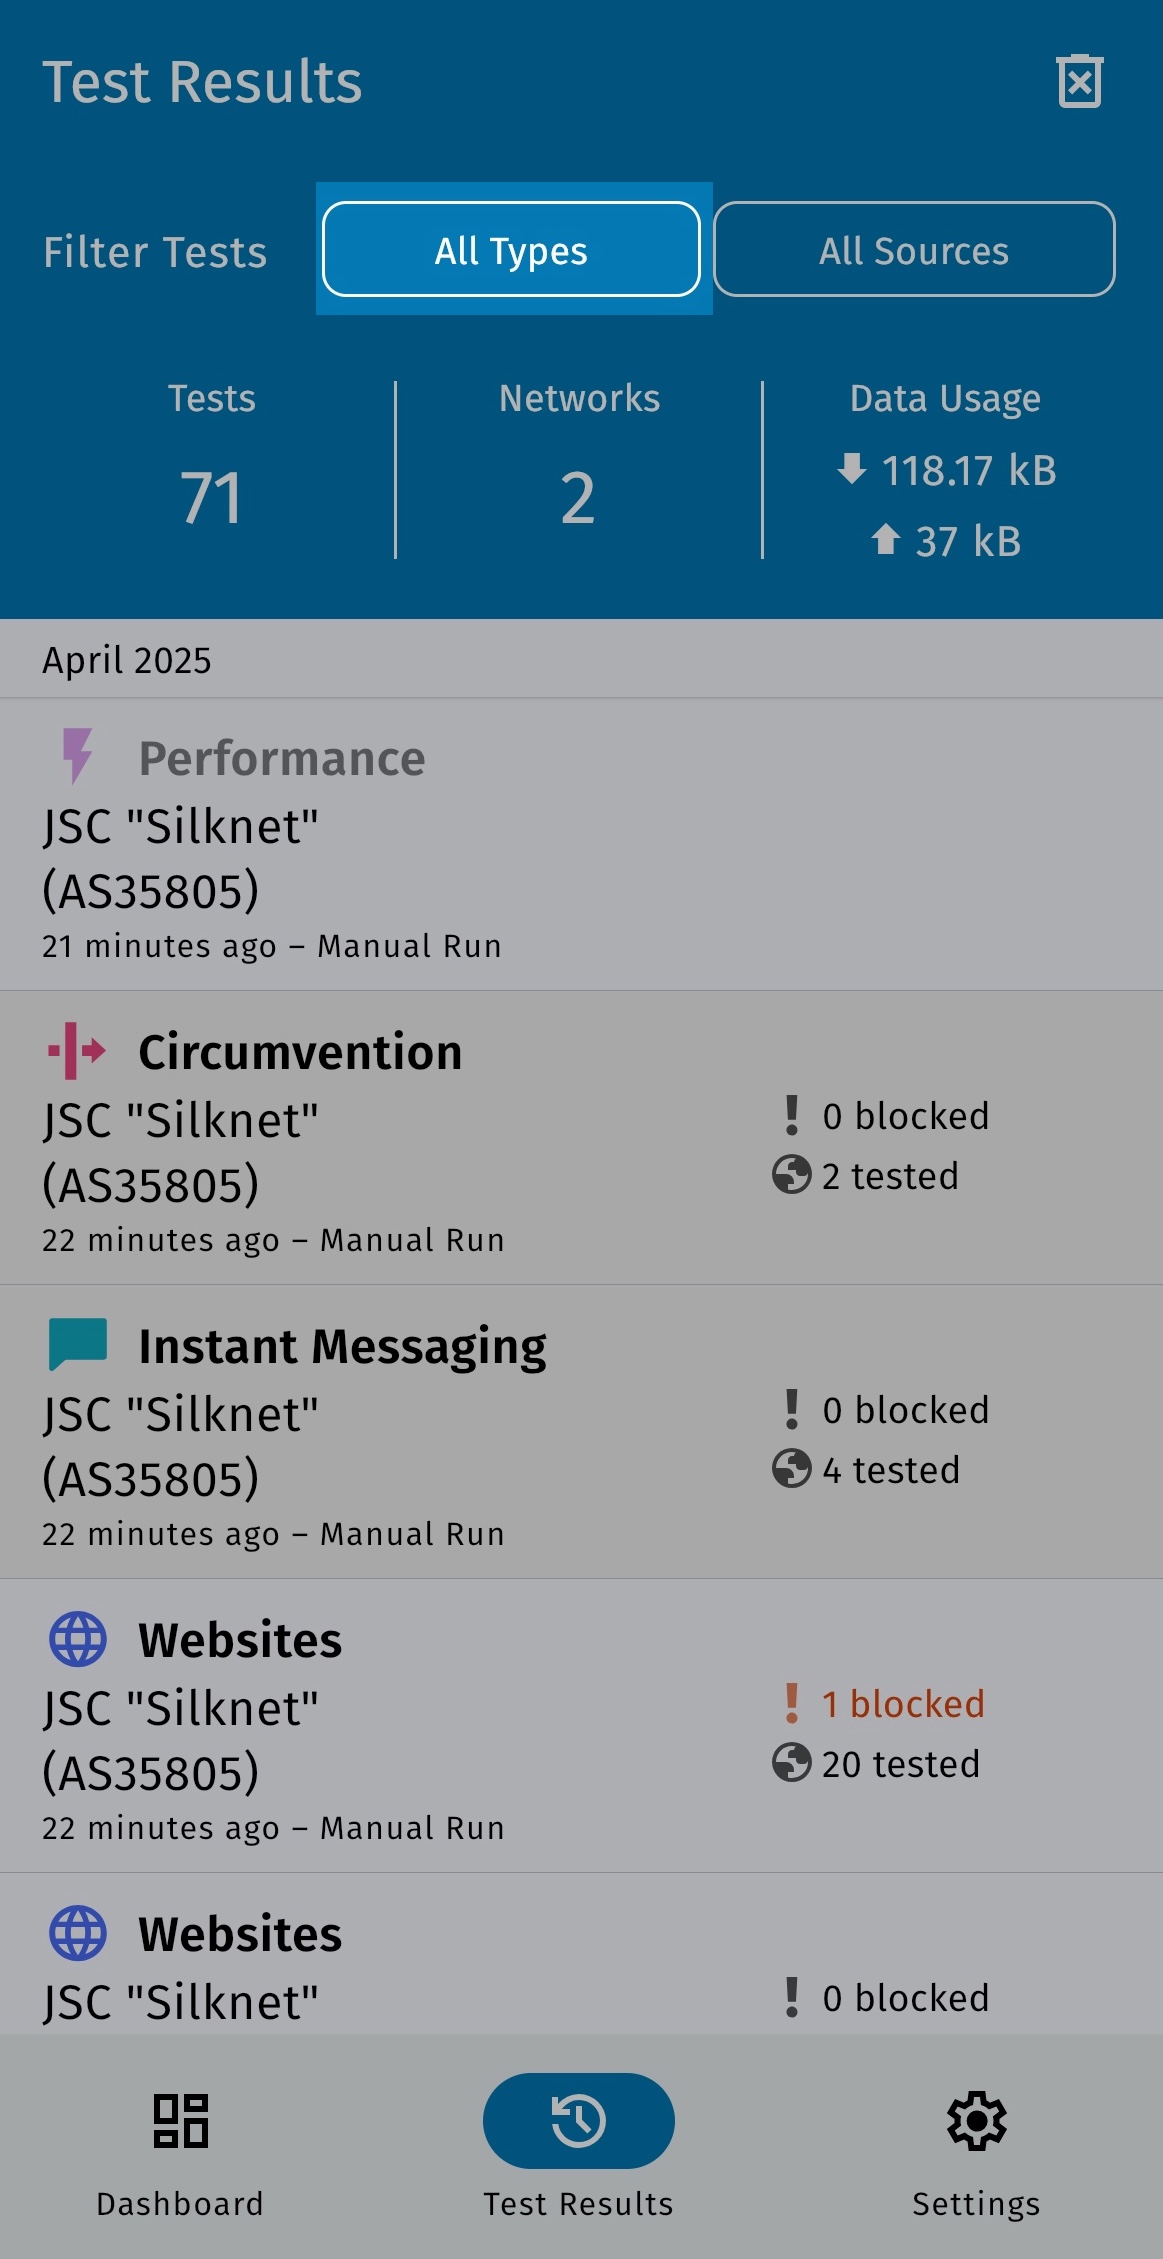The width and height of the screenshot is (1163, 2259).
Task: Tap the "20 tested" count on Websites
Action: [x=900, y=1764]
